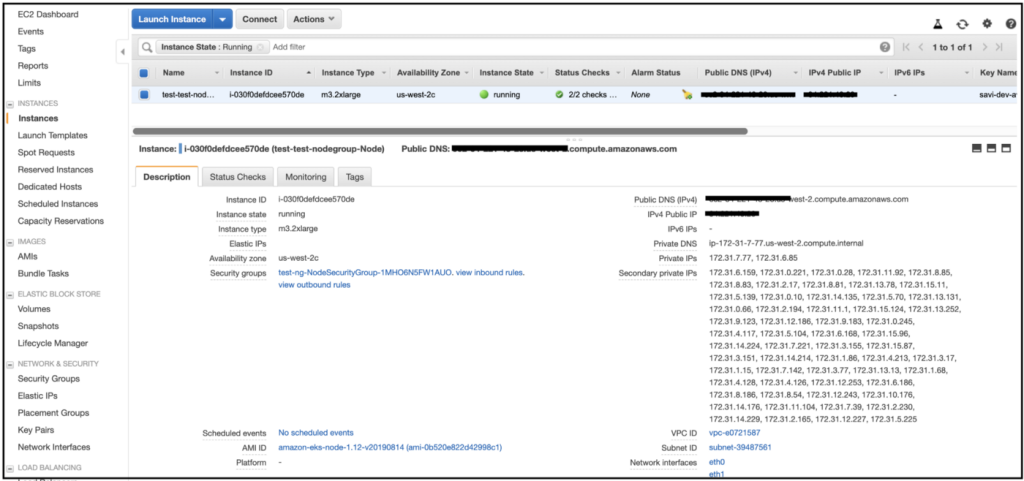The width and height of the screenshot is (1024, 481).
Task: Click the Launch Instance button
Action: pyautogui.click(x=172, y=20)
